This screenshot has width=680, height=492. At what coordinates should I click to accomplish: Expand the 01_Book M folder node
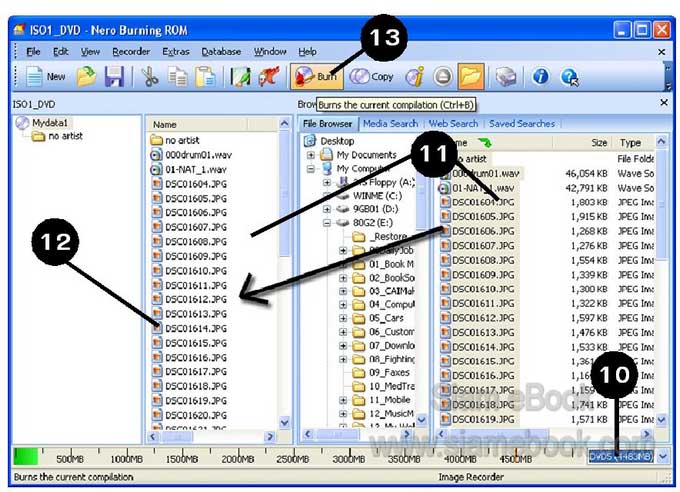tap(343, 264)
